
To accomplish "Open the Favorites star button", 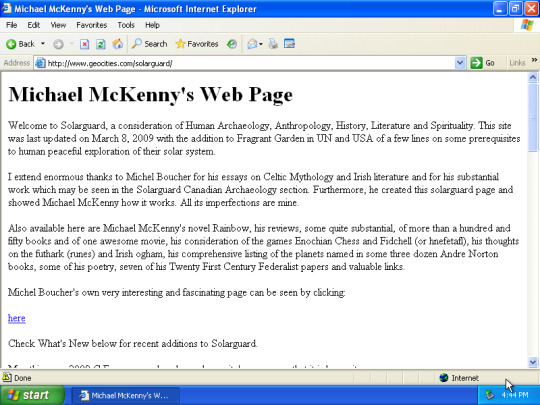I will point(197,44).
